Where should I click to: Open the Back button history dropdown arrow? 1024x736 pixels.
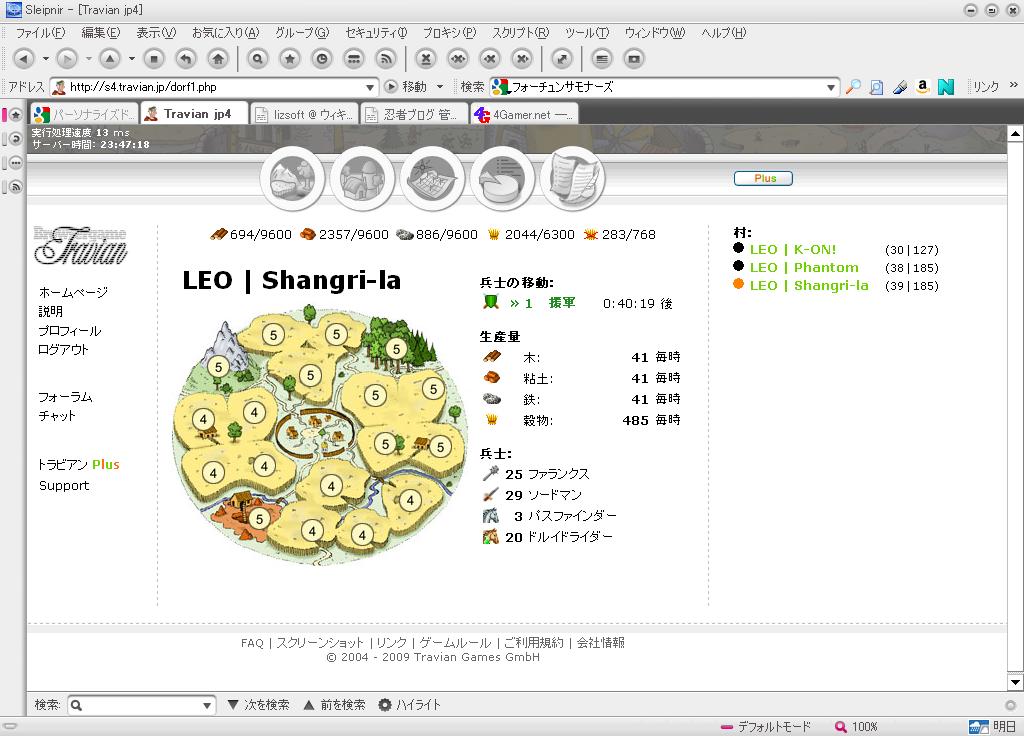tap(46, 59)
